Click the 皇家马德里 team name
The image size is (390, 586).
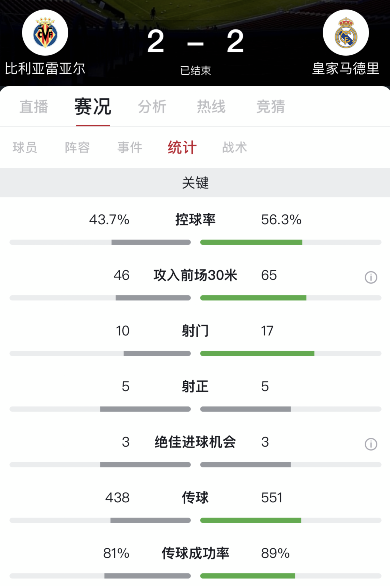click(346, 68)
